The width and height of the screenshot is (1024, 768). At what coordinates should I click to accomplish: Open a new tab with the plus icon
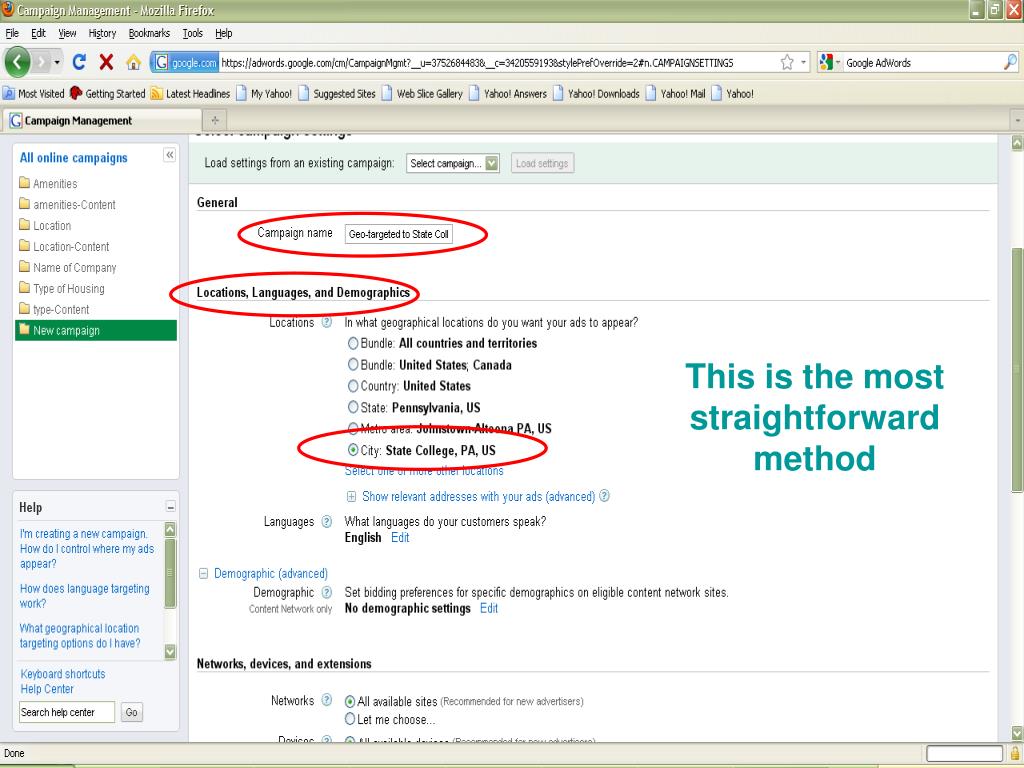(x=215, y=120)
